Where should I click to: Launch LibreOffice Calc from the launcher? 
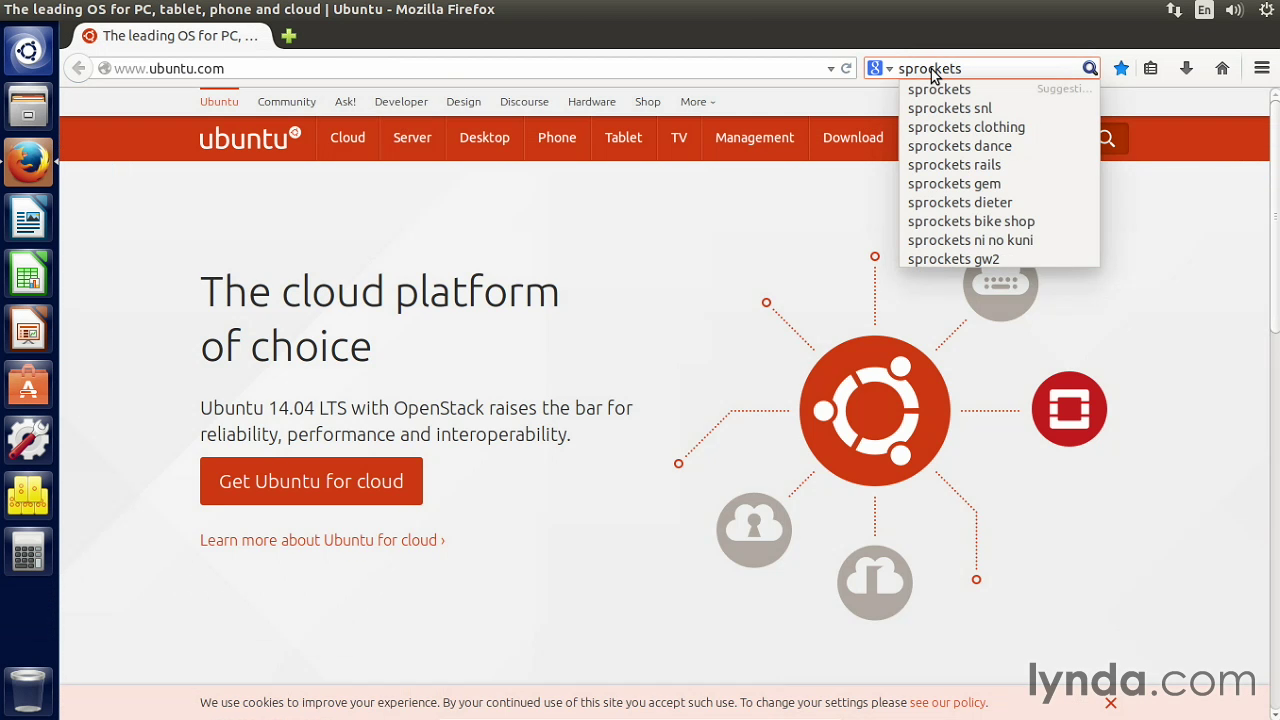pyautogui.click(x=28, y=271)
